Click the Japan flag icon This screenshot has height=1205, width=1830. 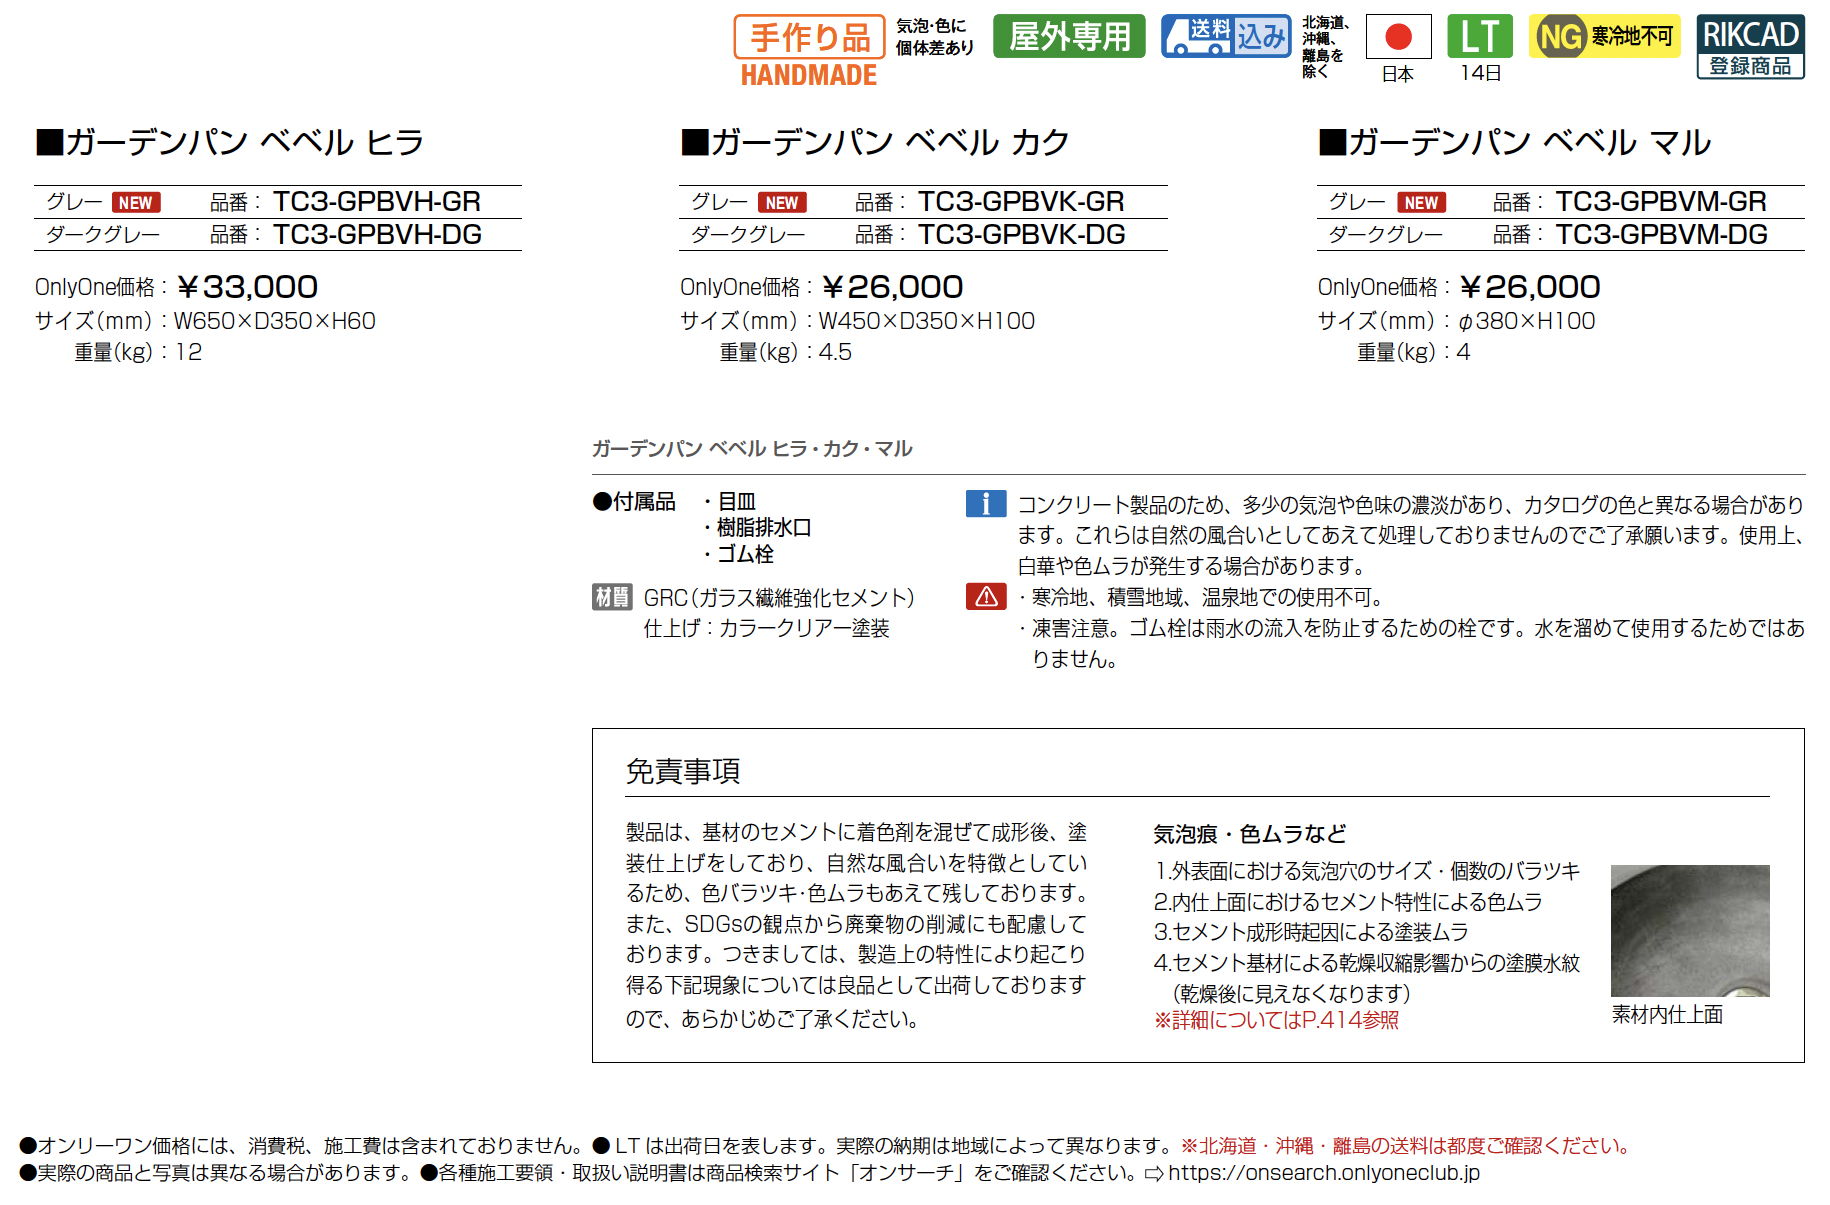pyautogui.click(x=1398, y=37)
